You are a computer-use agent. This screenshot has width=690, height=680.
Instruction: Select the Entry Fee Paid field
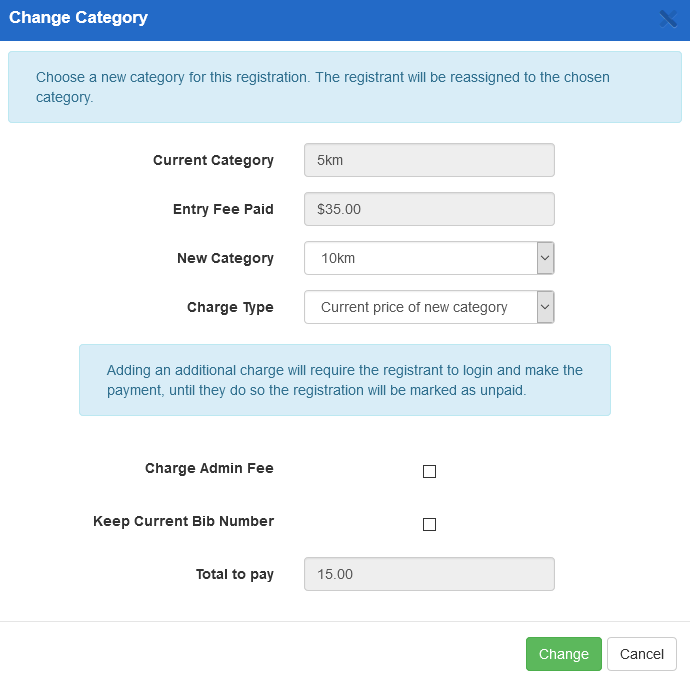tap(429, 209)
